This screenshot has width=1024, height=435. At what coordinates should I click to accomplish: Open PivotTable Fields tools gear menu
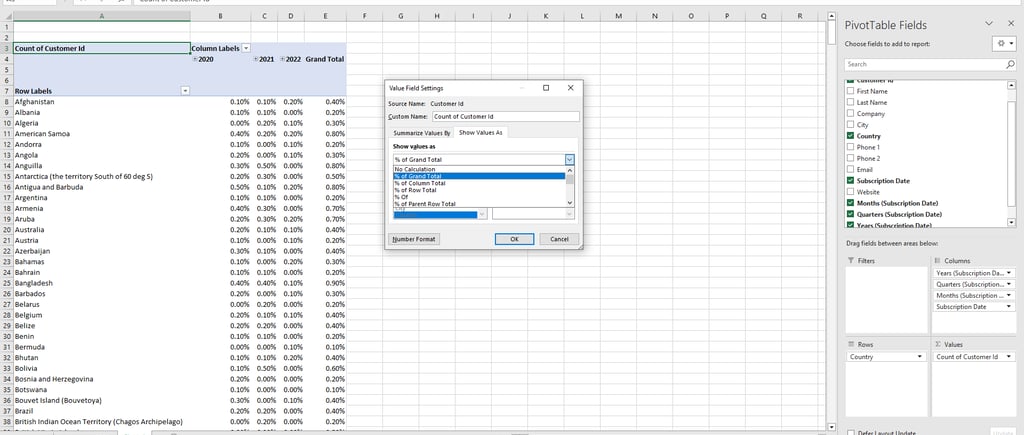click(x=1004, y=43)
